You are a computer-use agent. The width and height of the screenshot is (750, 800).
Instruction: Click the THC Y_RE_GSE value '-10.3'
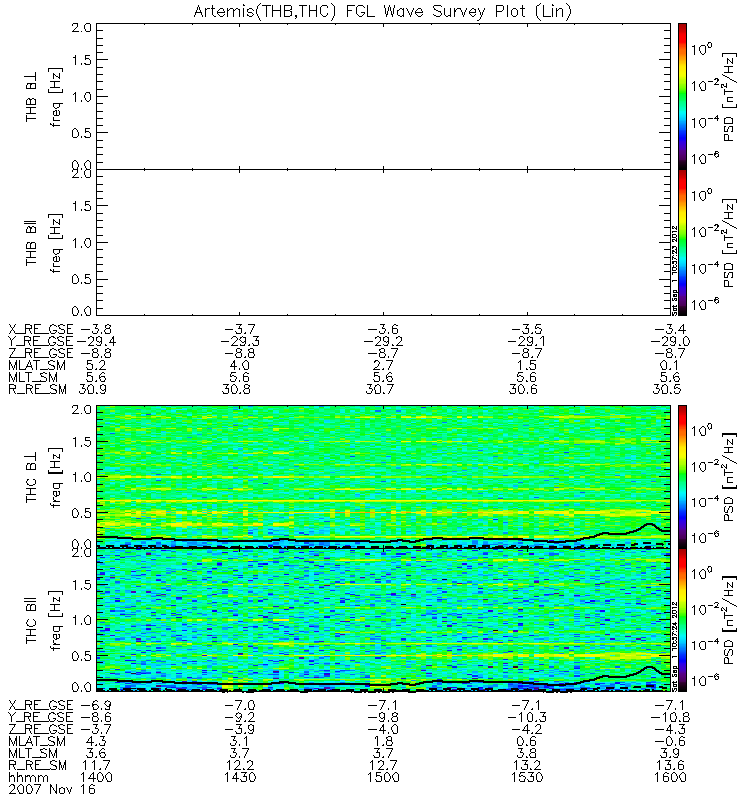(x=527, y=717)
